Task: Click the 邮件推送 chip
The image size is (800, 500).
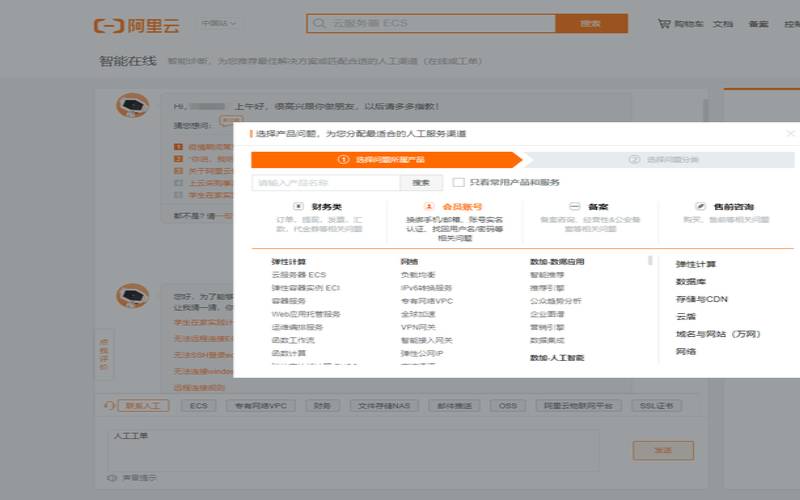Action: pyautogui.click(x=454, y=406)
